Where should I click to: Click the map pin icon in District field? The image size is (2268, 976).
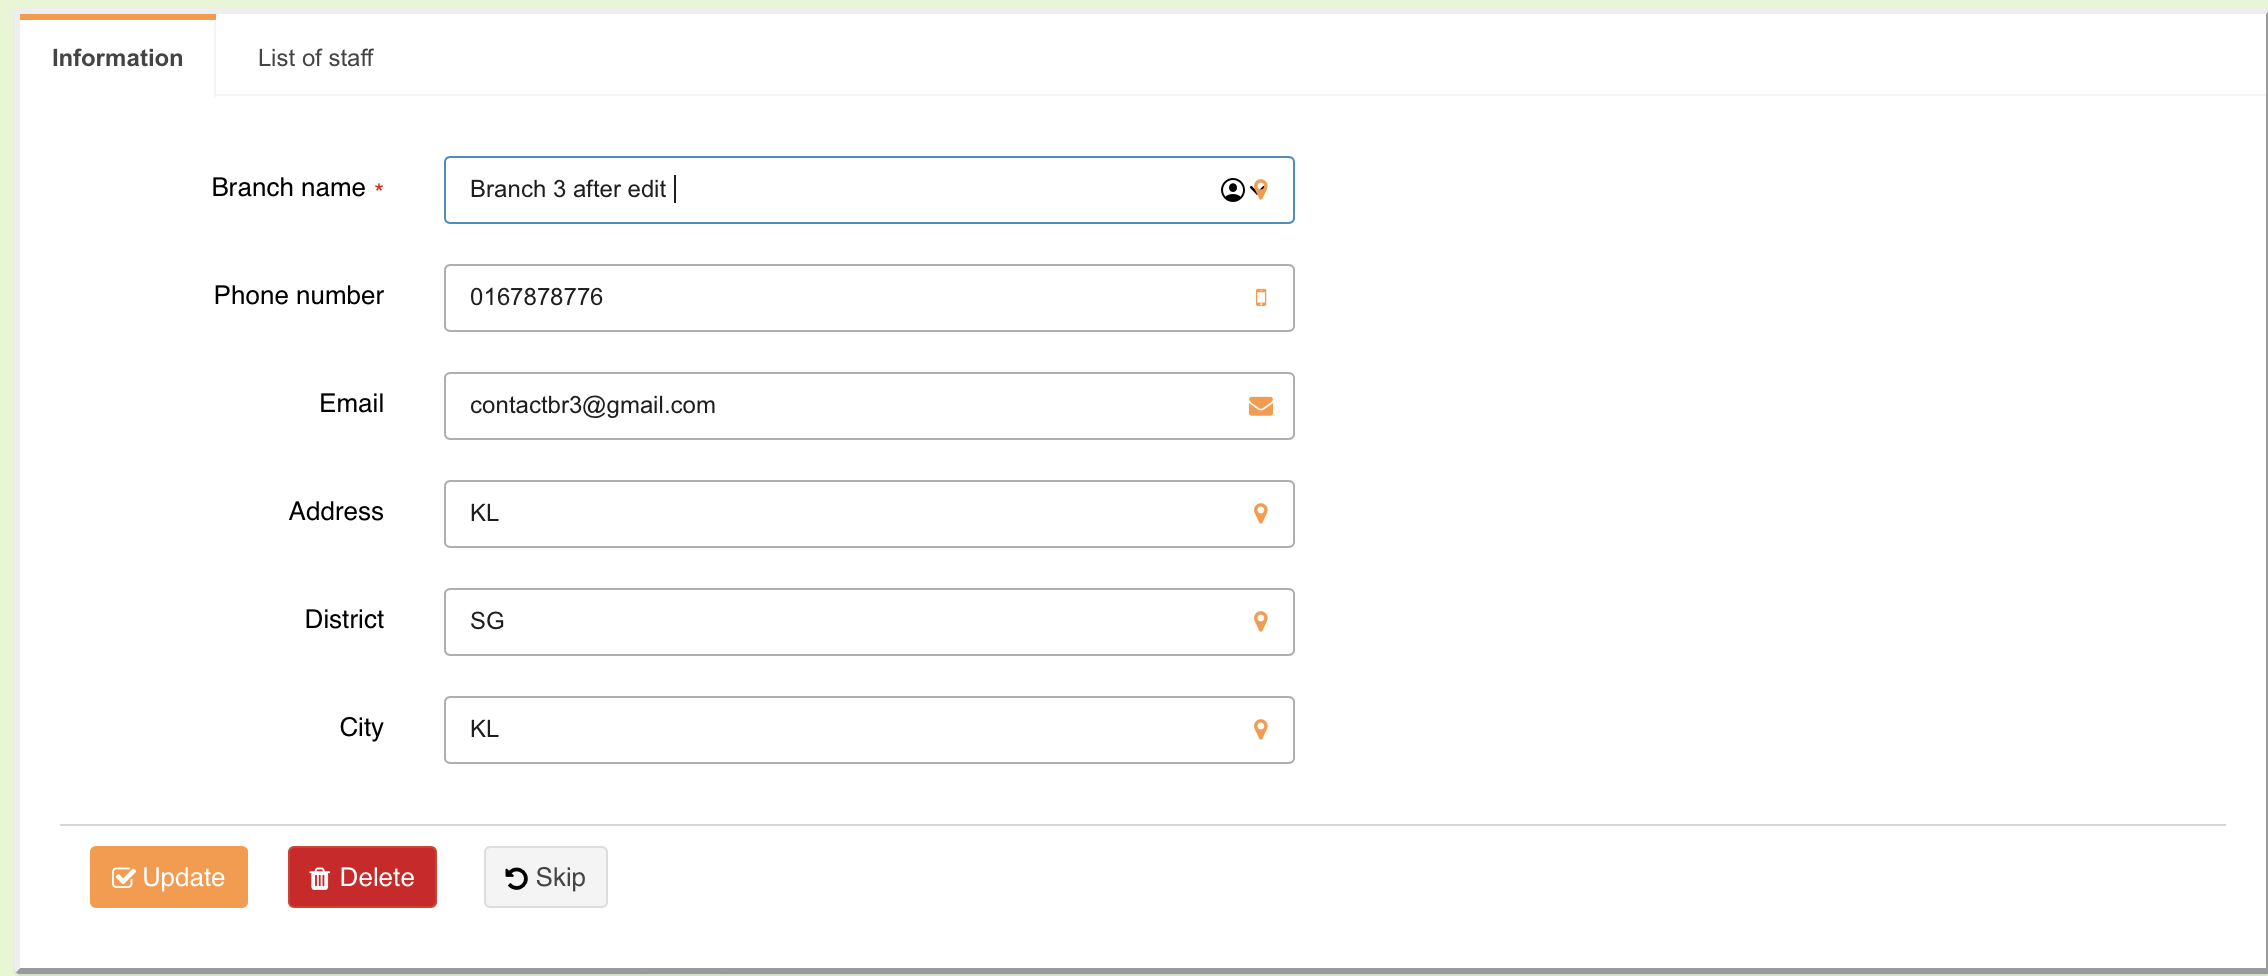tap(1261, 622)
